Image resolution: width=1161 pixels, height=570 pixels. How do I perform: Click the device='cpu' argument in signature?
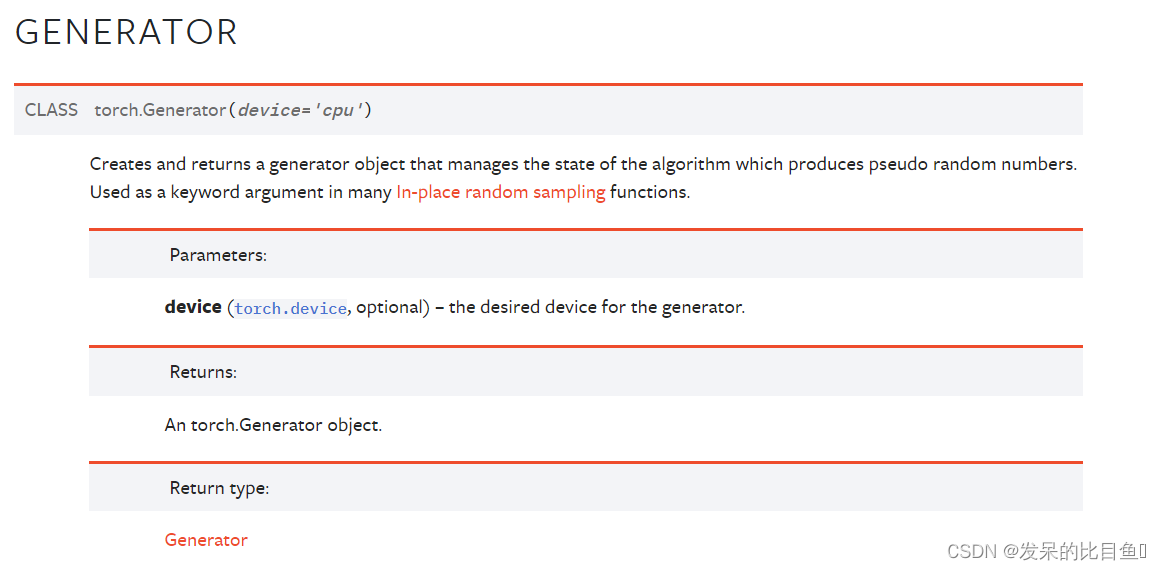(299, 110)
